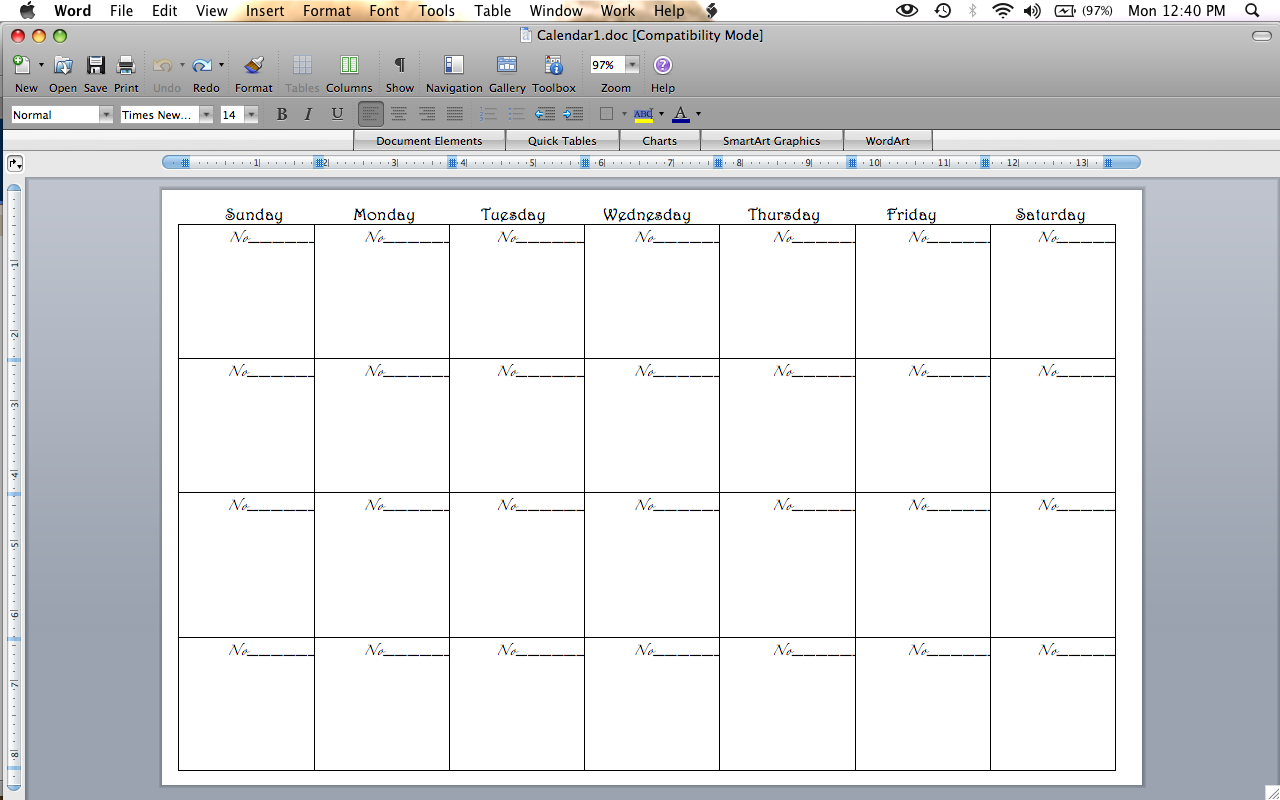Switch to Quick Tables tab
The height and width of the screenshot is (800, 1280).
pos(562,141)
